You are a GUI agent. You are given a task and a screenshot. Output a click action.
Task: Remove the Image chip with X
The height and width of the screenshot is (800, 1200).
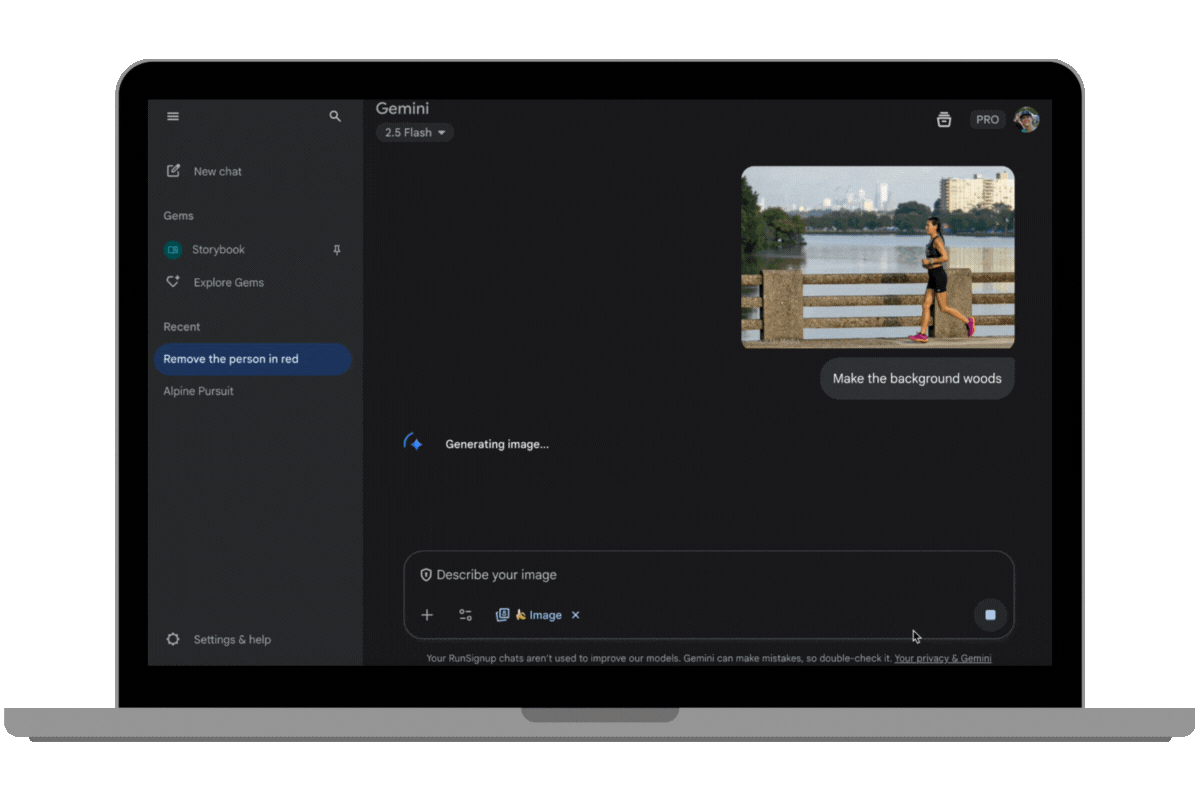[x=575, y=615]
